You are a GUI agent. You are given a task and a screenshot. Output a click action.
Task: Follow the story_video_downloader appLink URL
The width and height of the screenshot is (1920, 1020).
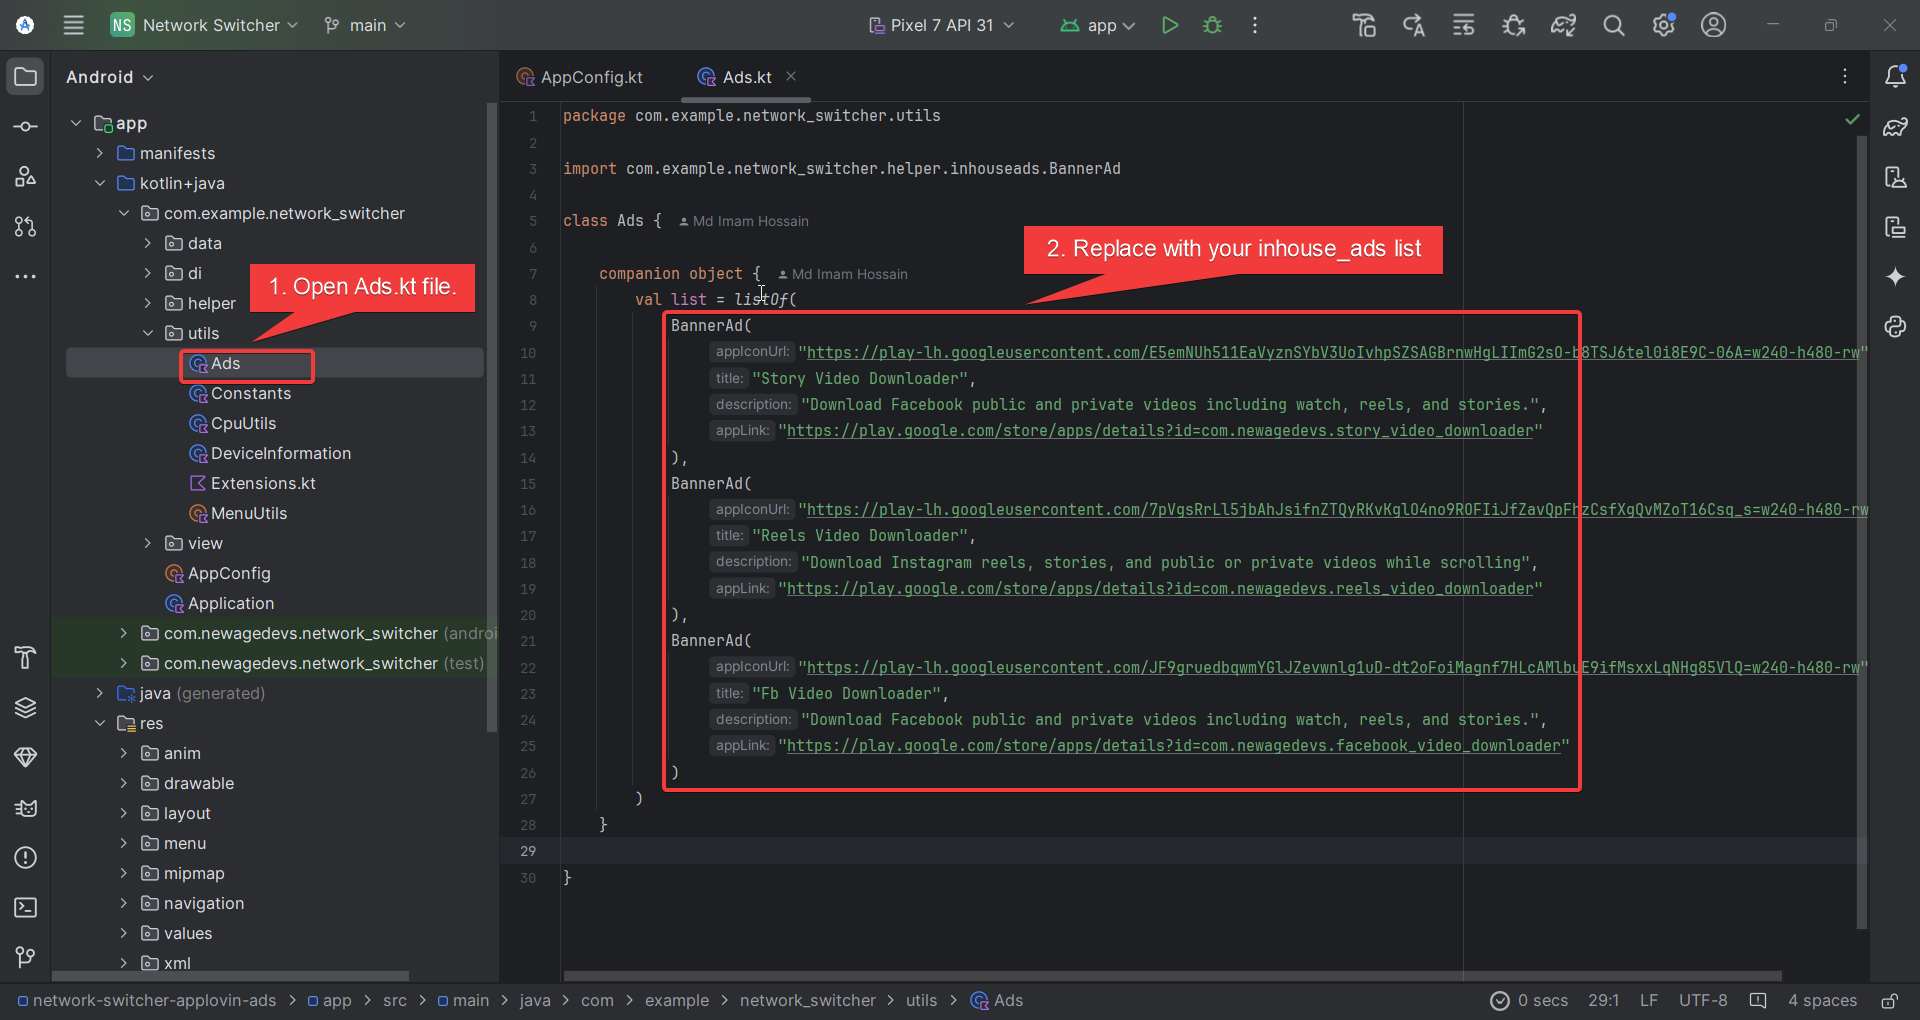point(1160,430)
